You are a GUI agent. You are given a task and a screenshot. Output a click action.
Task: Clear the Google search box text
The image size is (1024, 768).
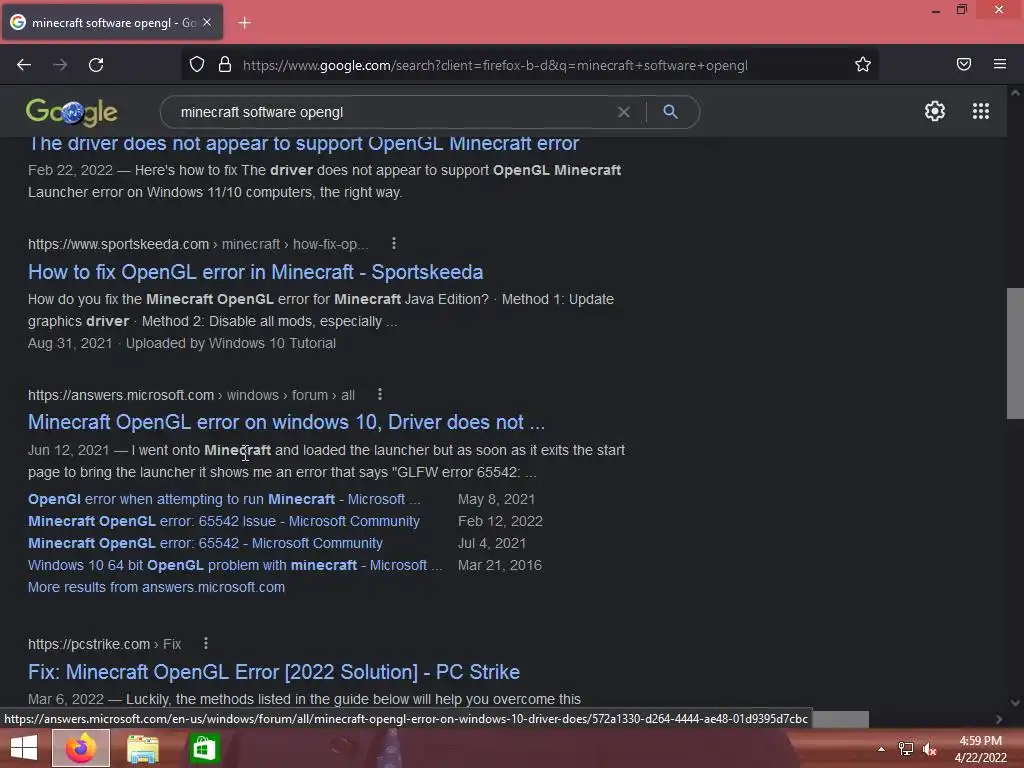tap(624, 112)
